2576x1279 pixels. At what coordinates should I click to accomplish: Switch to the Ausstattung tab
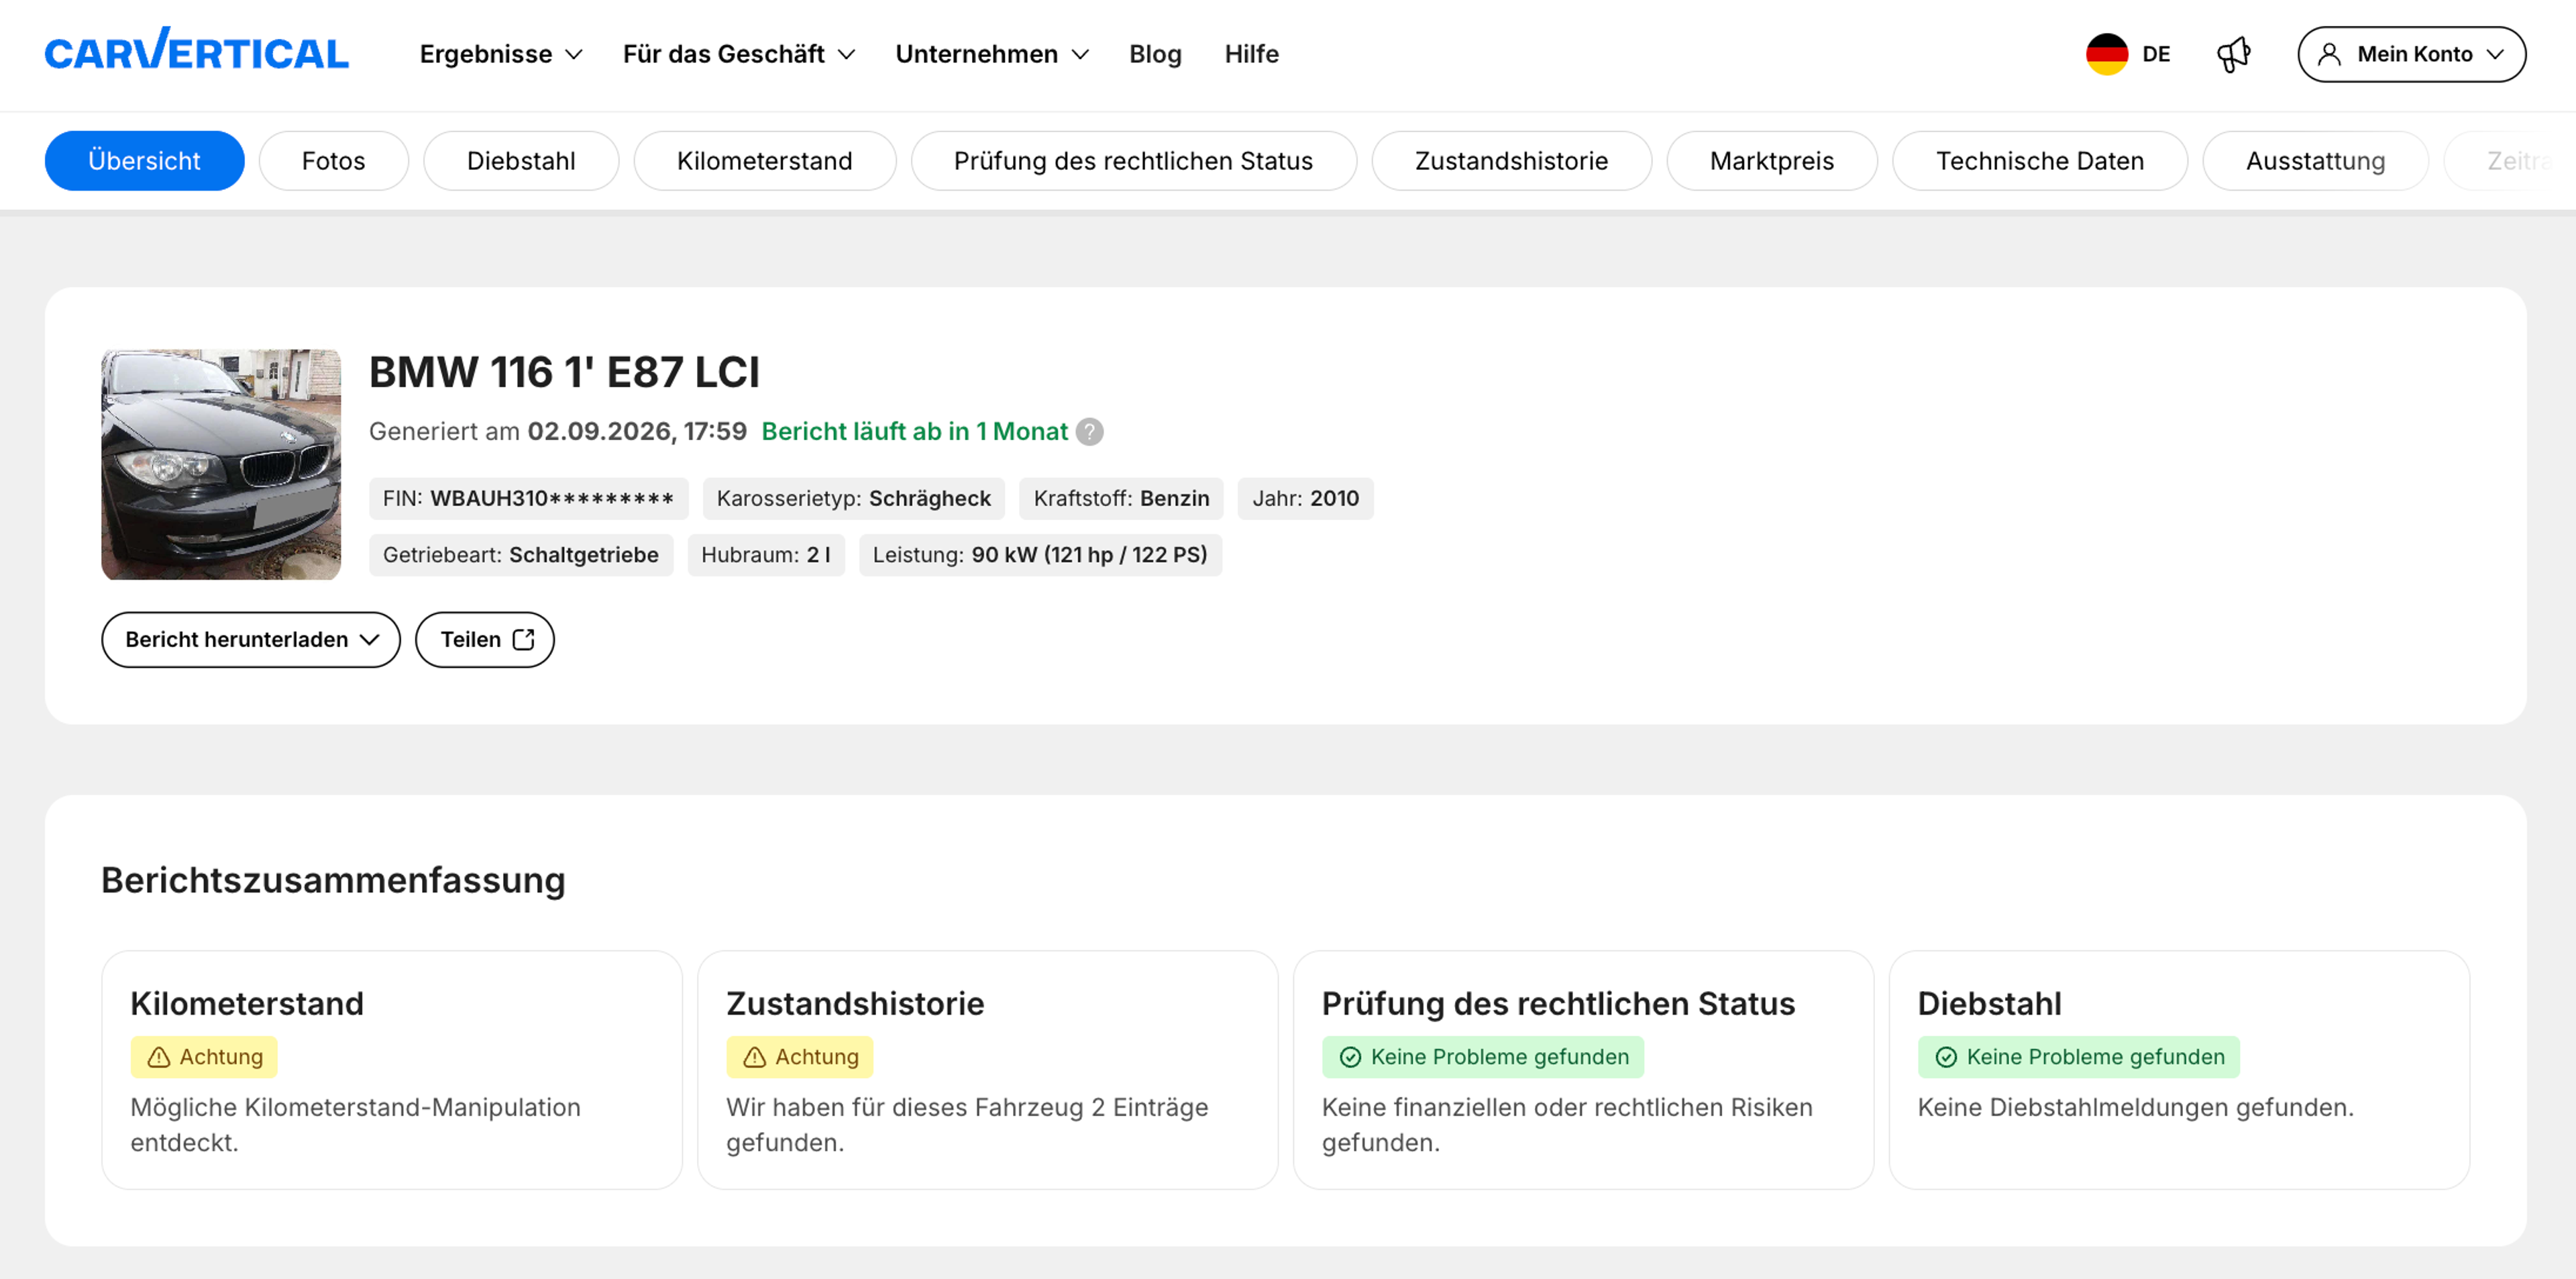coord(2316,160)
